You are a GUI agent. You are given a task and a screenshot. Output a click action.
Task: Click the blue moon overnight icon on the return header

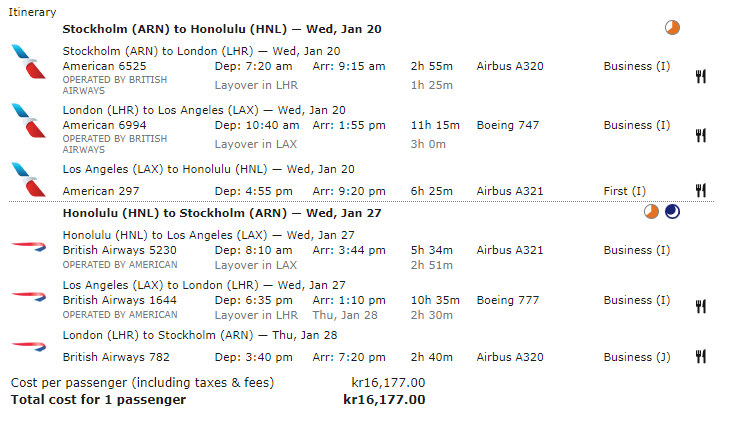(672, 211)
